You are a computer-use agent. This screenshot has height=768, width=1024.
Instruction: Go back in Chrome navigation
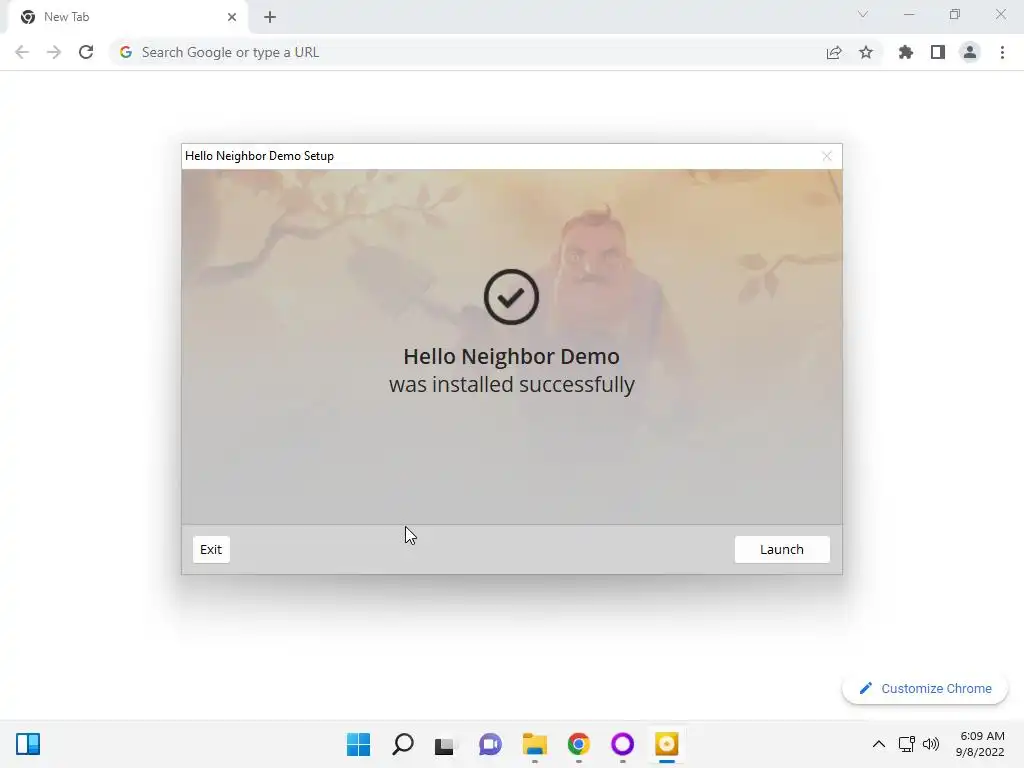tap(22, 52)
